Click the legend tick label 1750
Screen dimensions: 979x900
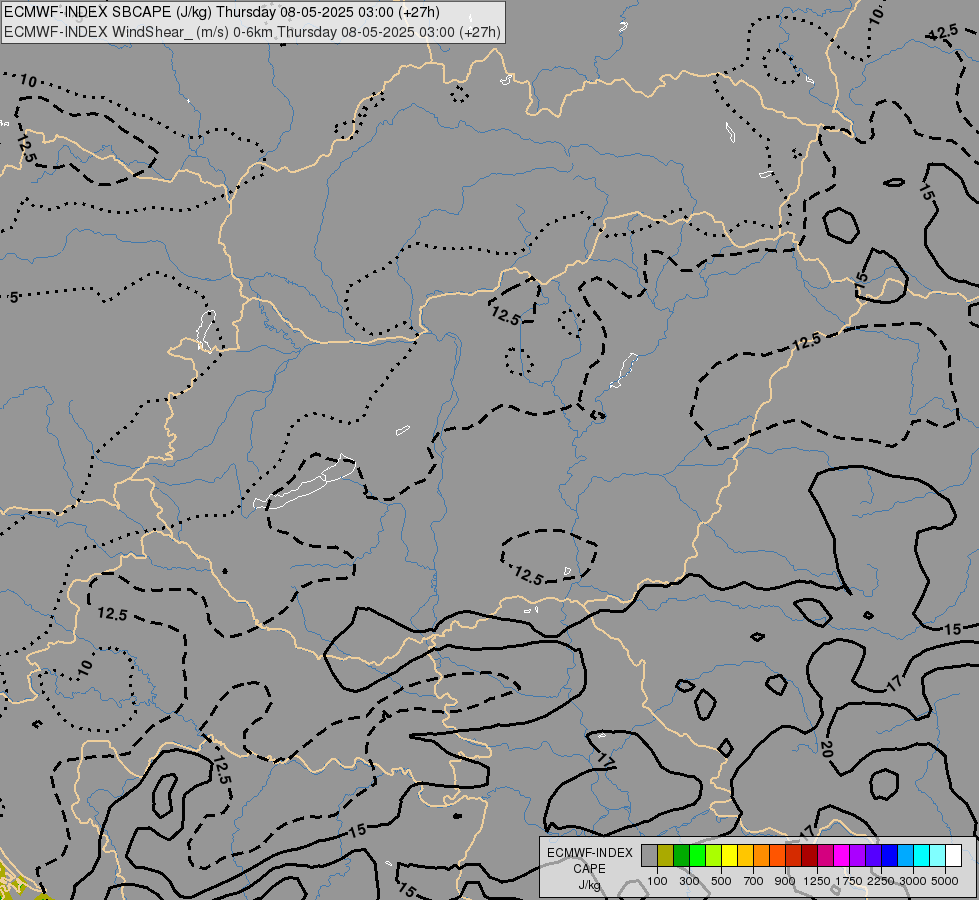[x=849, y=881]
